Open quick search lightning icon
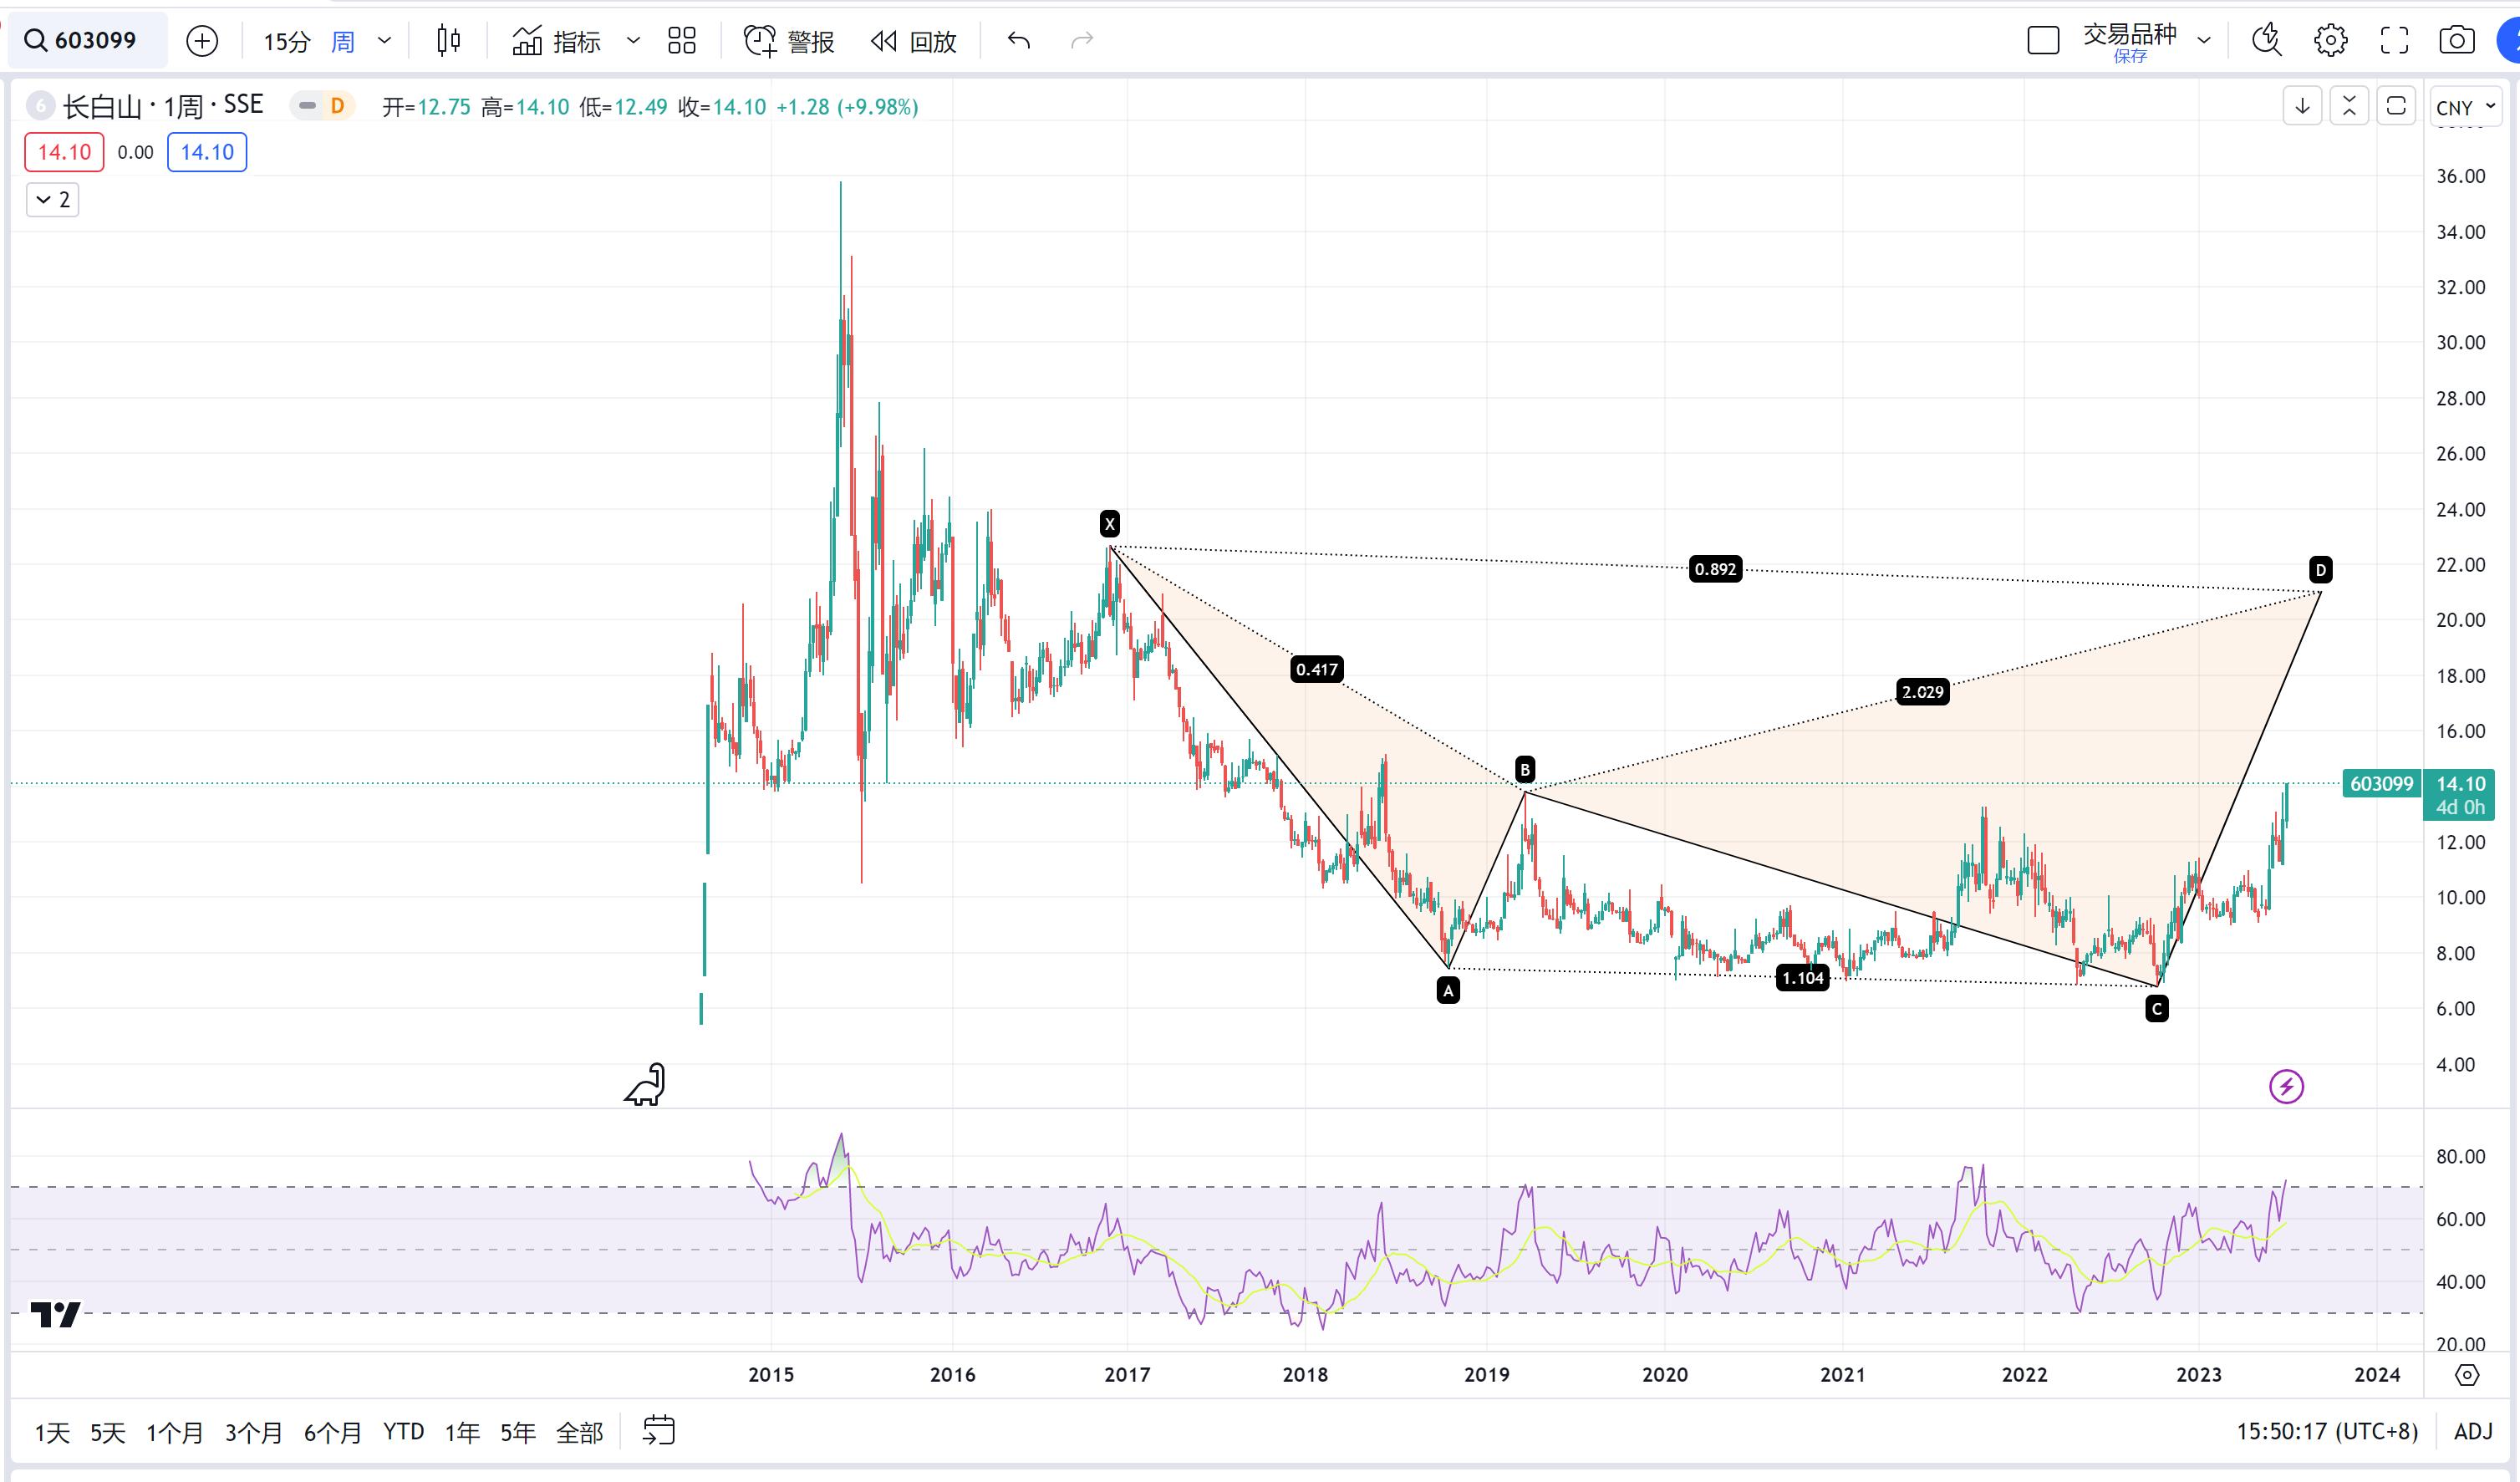2520x1482 pixels. [2266, 41]
